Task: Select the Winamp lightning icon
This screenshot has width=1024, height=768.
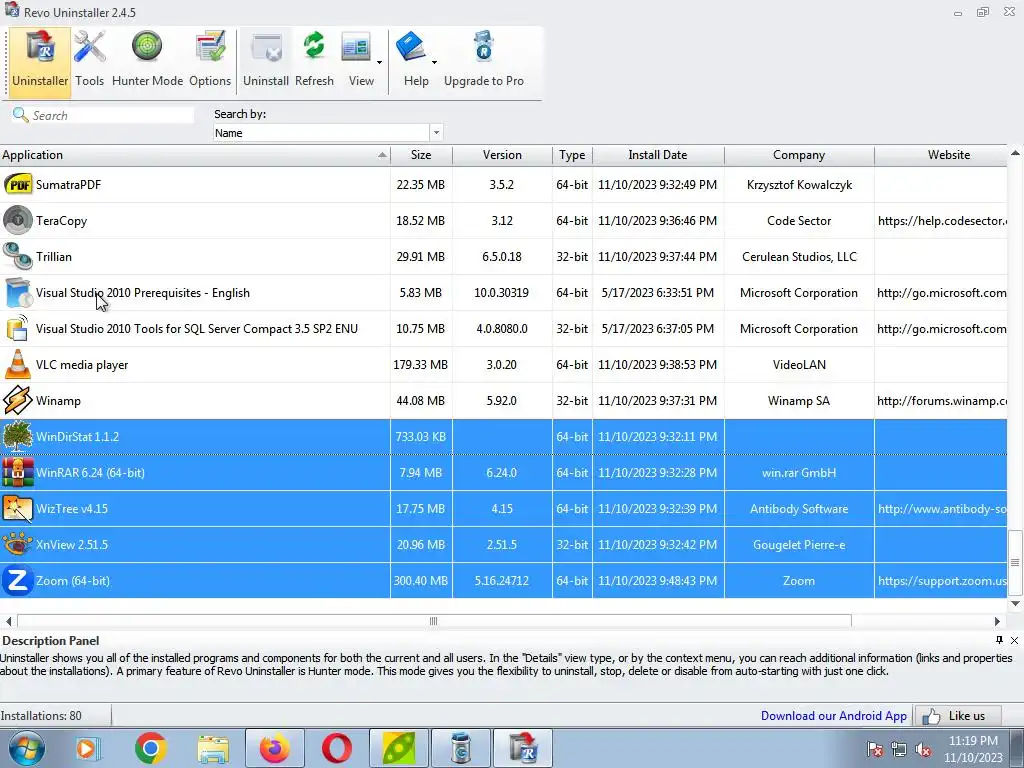Action: (x=18, y=400)
